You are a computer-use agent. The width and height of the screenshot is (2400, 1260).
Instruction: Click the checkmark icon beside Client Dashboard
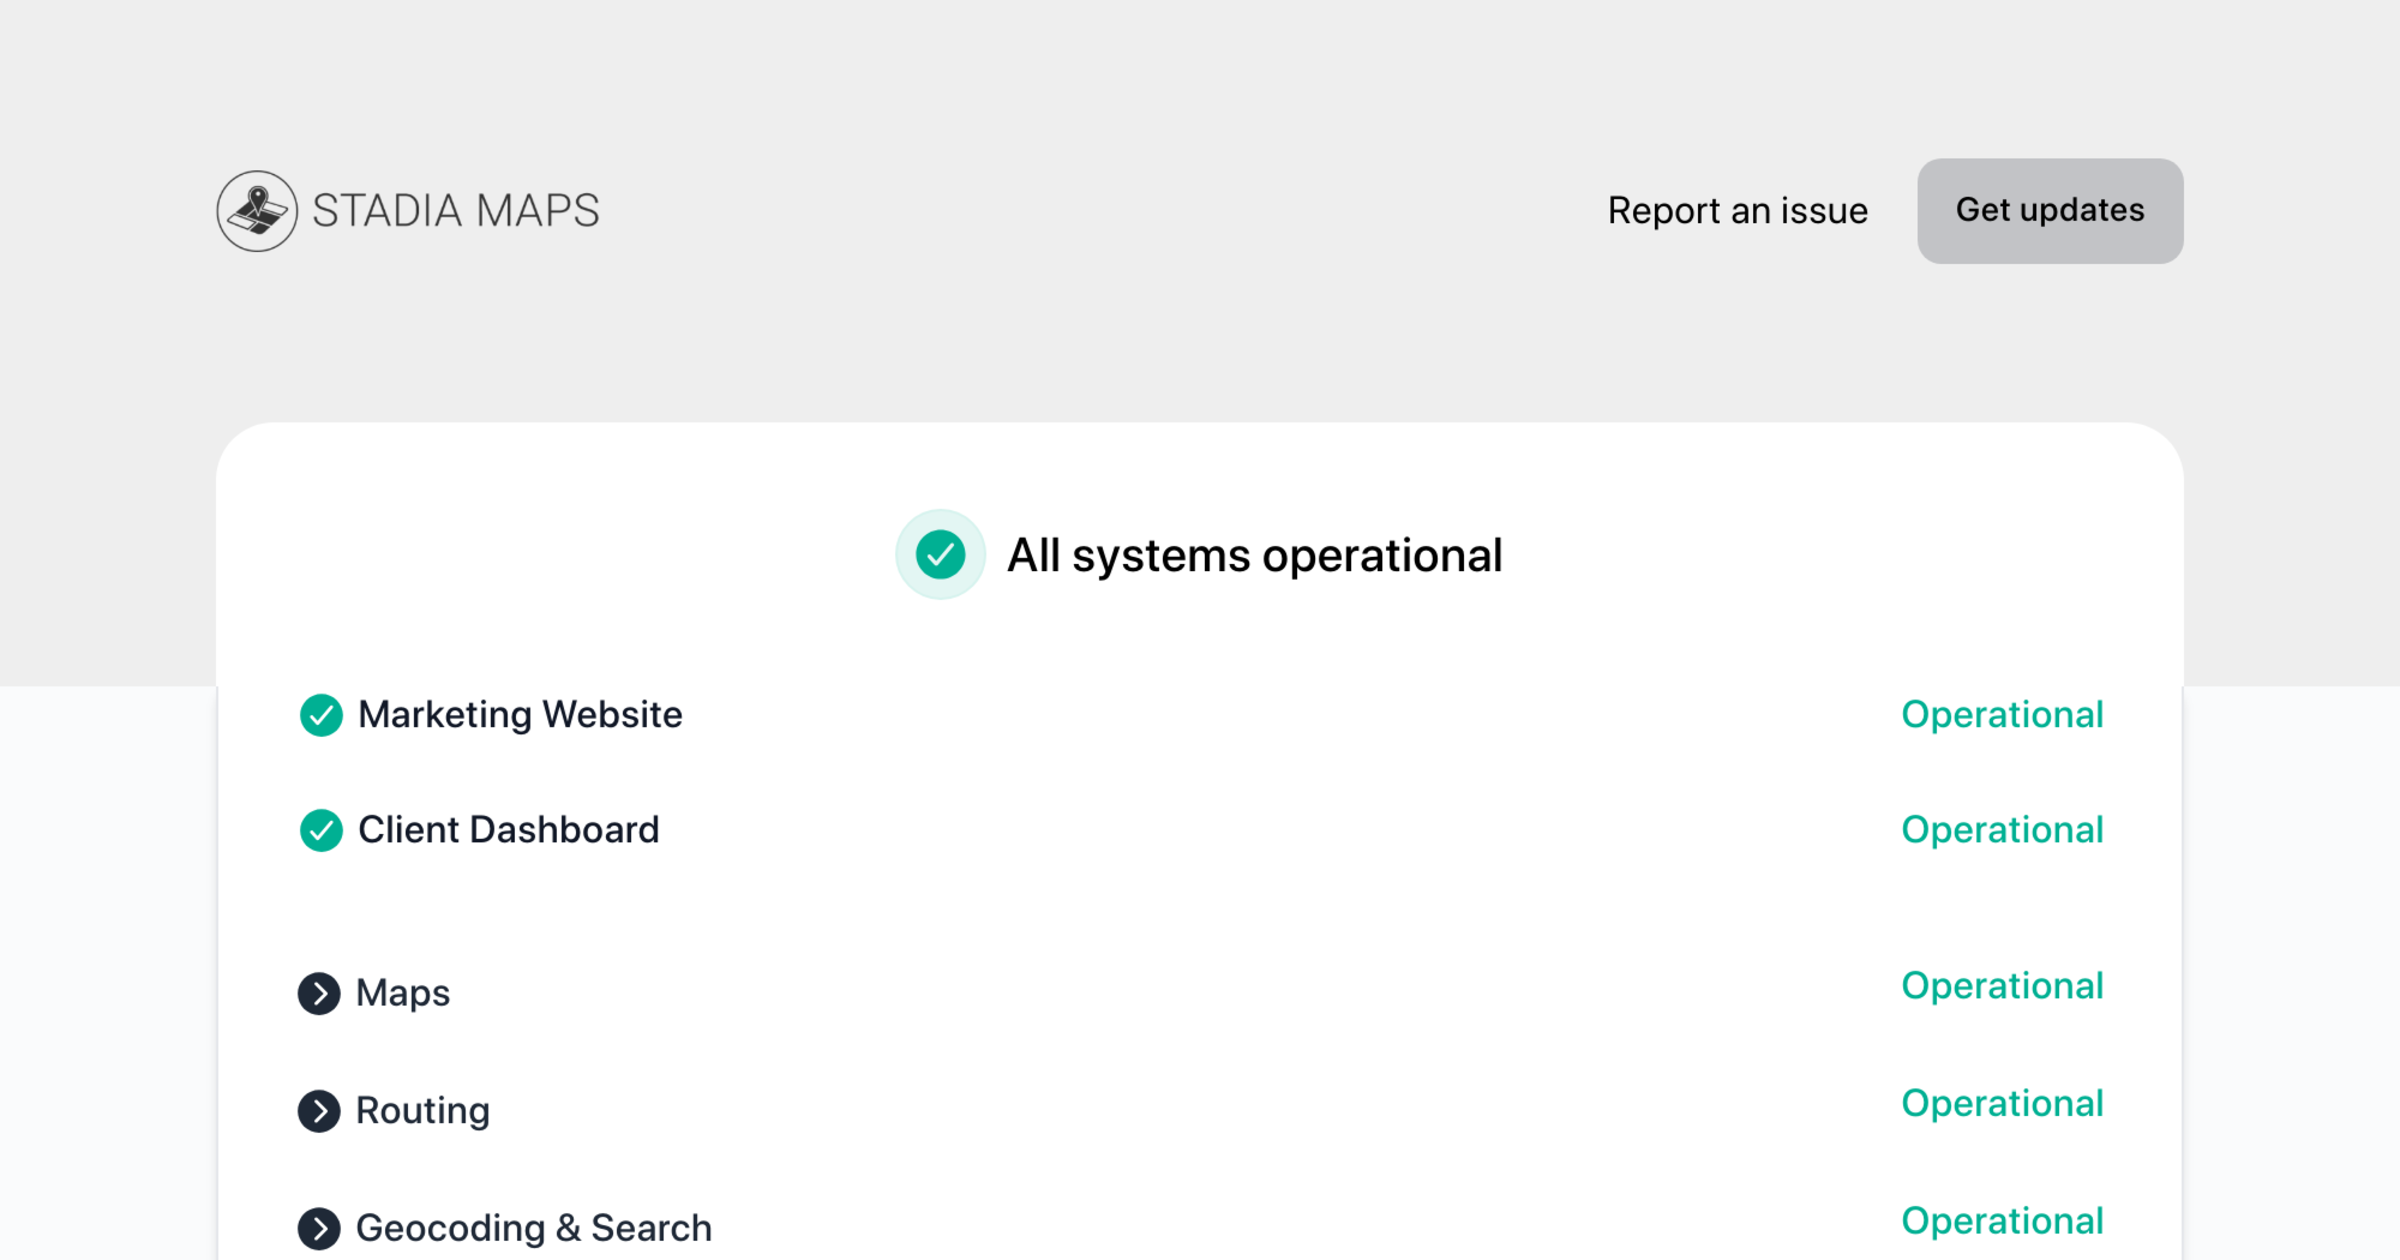(321, 831)
